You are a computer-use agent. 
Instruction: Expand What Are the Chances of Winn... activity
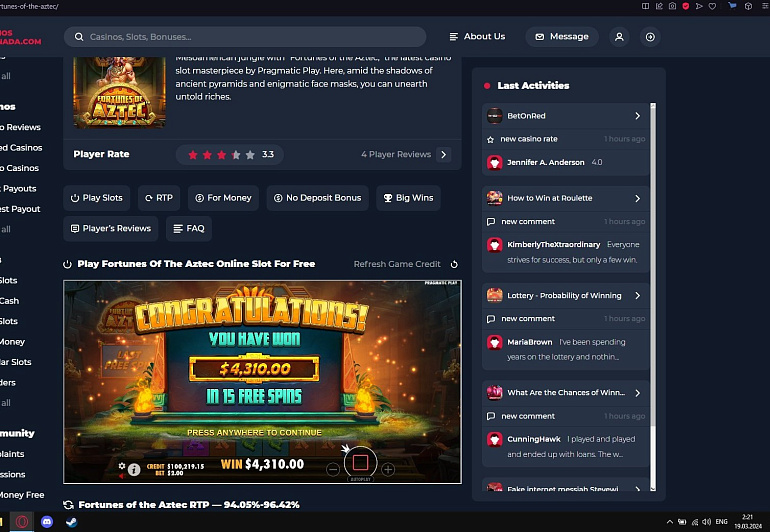tap(637, 393)
